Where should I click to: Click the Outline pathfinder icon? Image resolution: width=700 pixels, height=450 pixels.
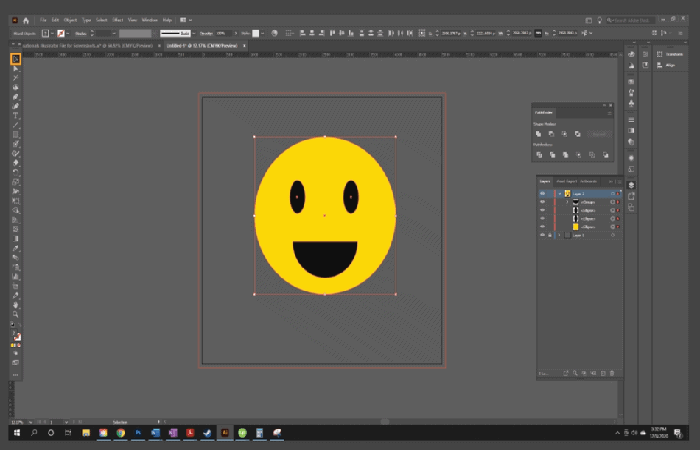pos(592,155)
